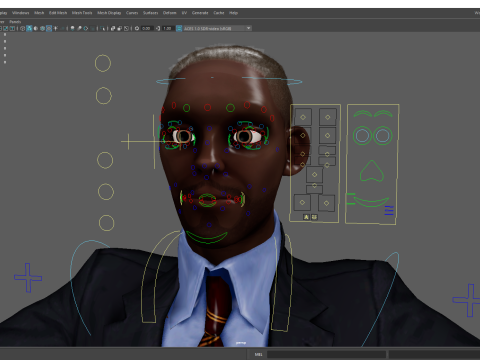This screenshot has height=360, width=480.
Task: Click the gamma reset icon
Action: pos(158,28)
